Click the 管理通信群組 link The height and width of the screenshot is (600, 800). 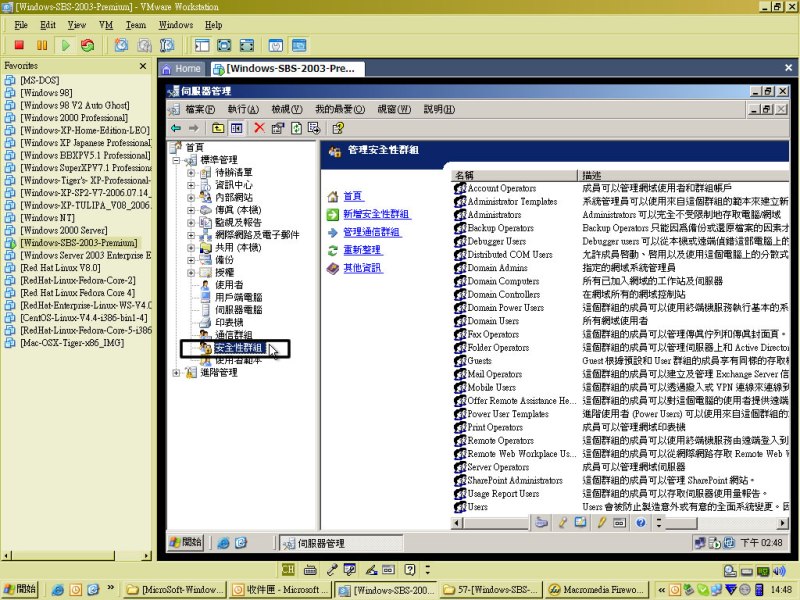click(x=372, y=232)
